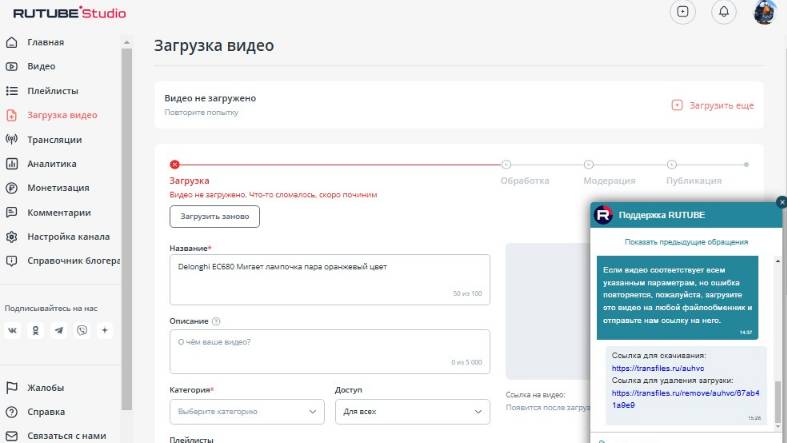Open the notifications bell
Viewport: 787px width, 443px height.
(724, 12)
